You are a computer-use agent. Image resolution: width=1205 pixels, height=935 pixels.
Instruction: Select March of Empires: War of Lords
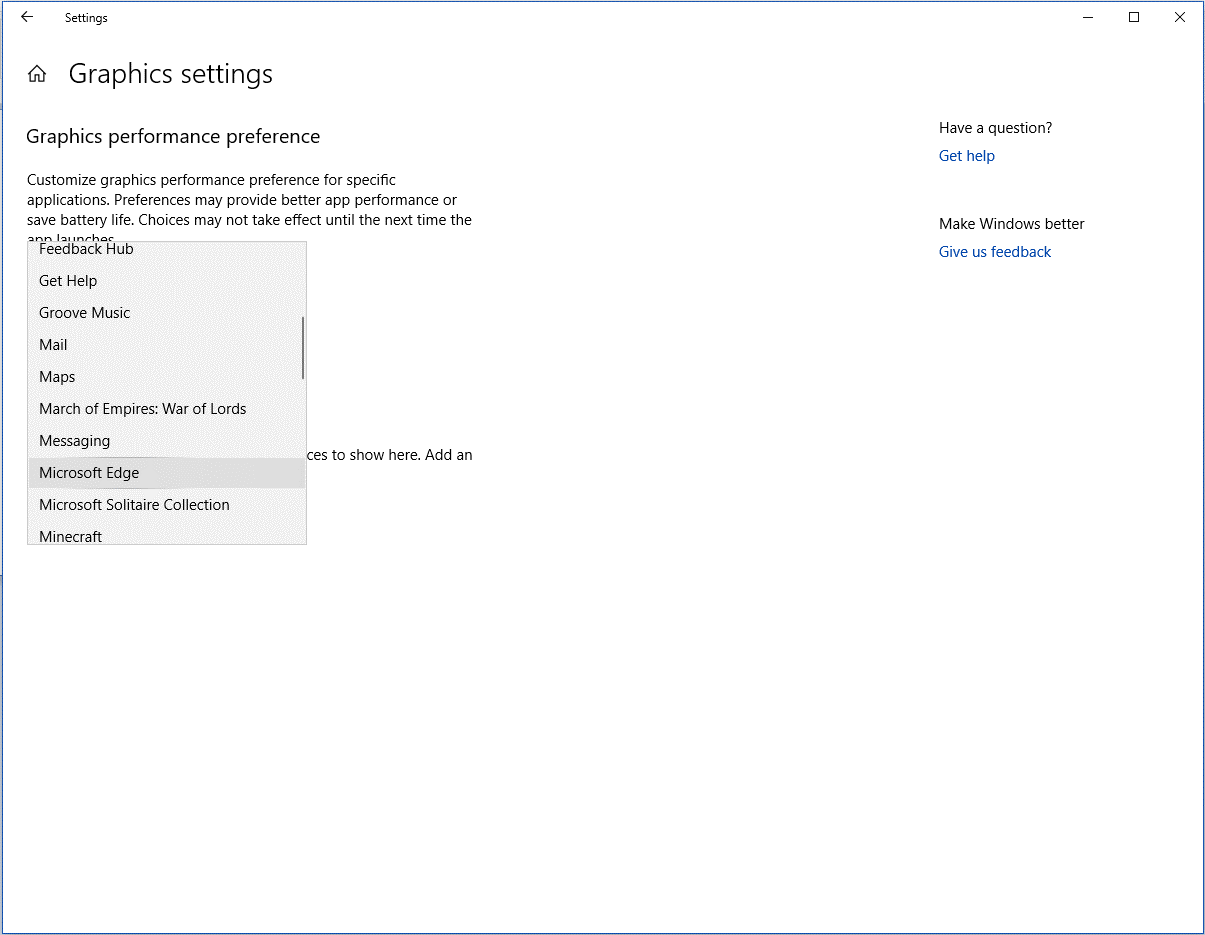(167, 409)
